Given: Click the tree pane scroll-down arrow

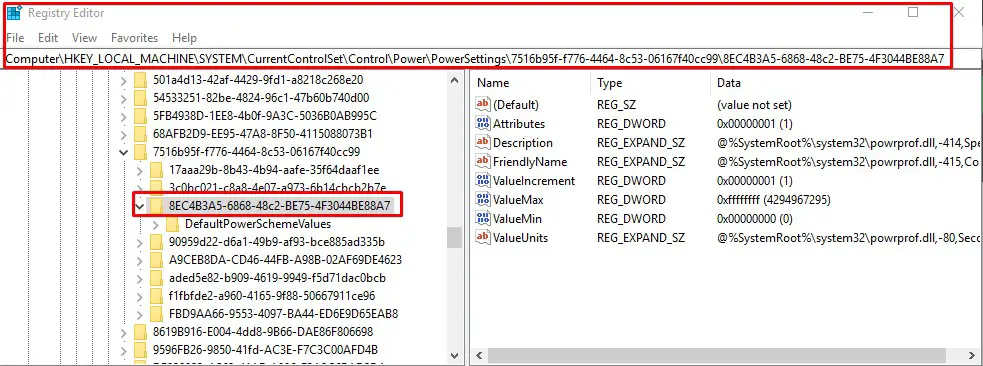Looking at the screenshot, I should [455, 355].
